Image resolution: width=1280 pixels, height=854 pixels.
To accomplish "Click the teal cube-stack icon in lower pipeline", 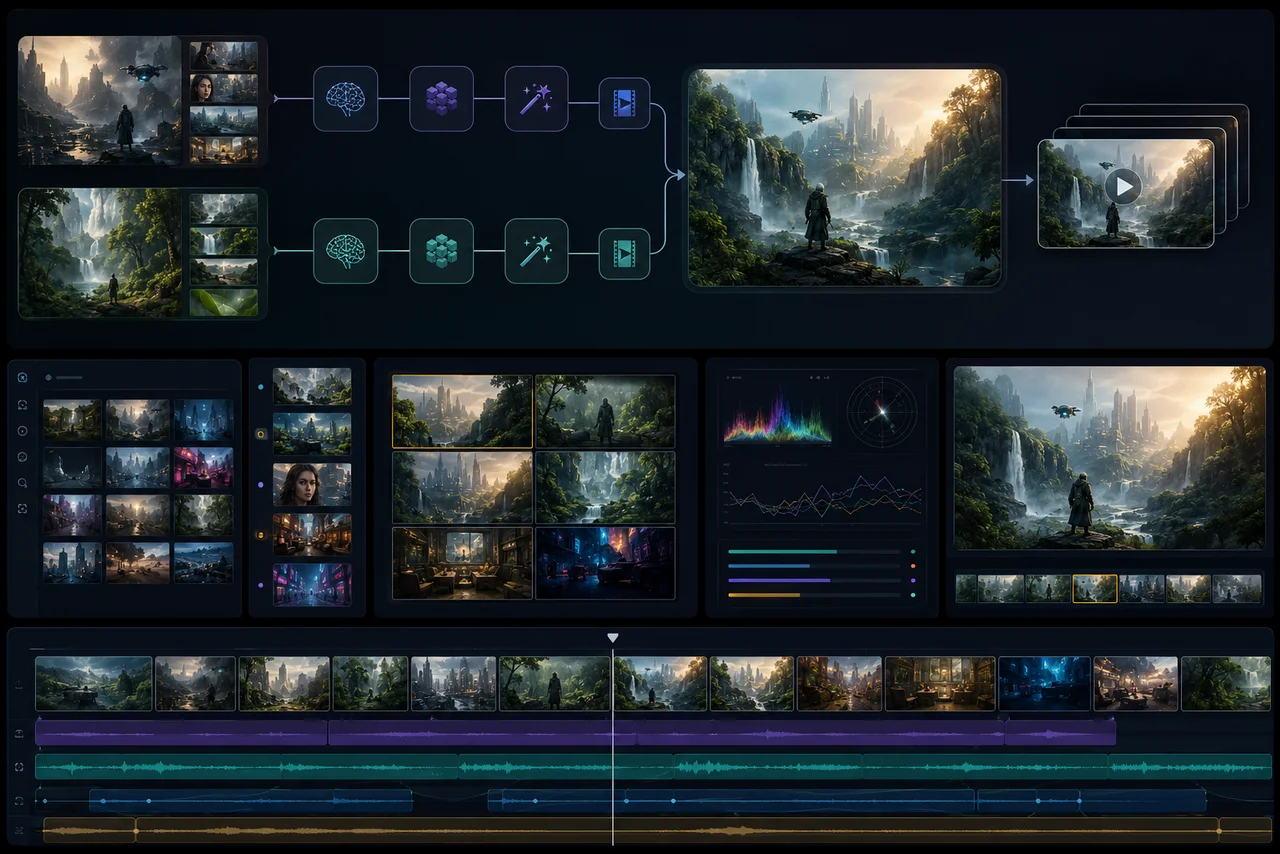I will click(441, 251).
